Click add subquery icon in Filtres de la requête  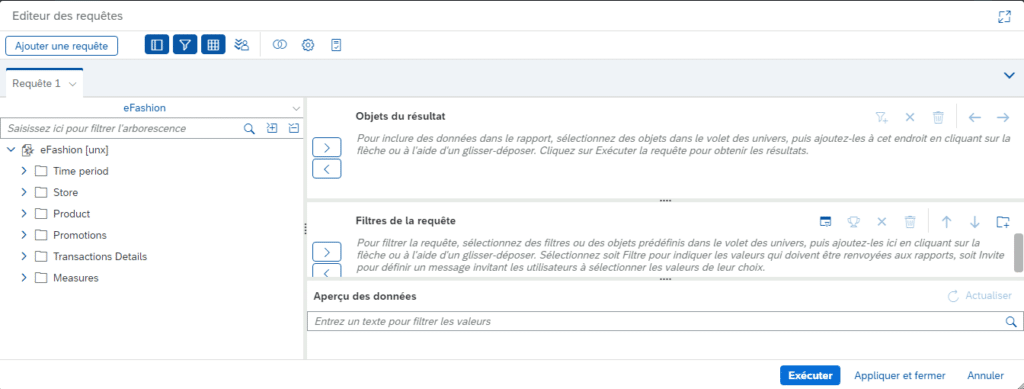pyautogui.click(x=825, y=222)
